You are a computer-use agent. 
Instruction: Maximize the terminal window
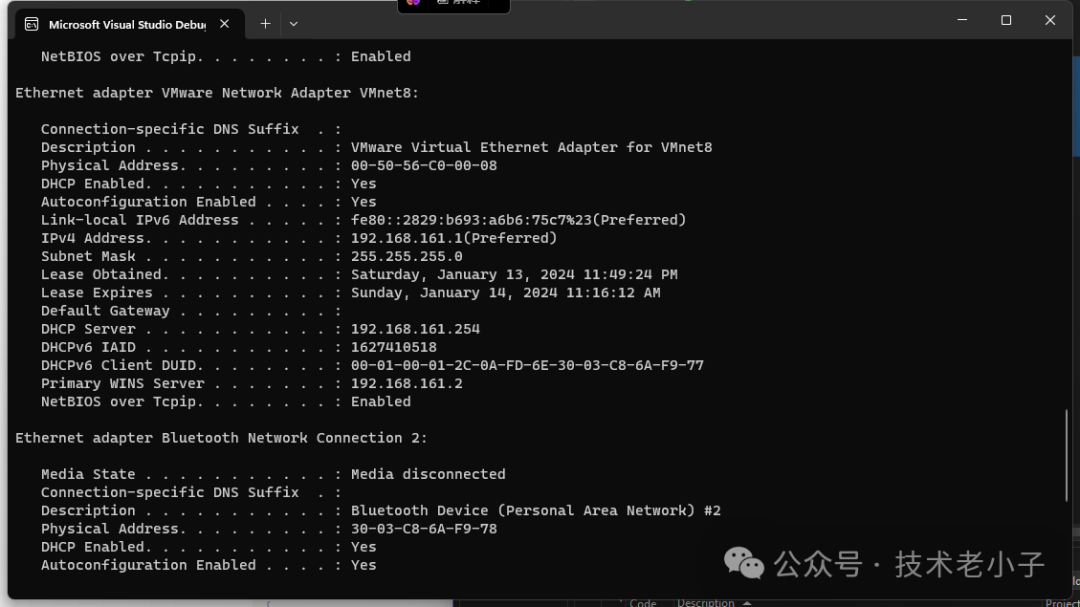(1006, 20)
